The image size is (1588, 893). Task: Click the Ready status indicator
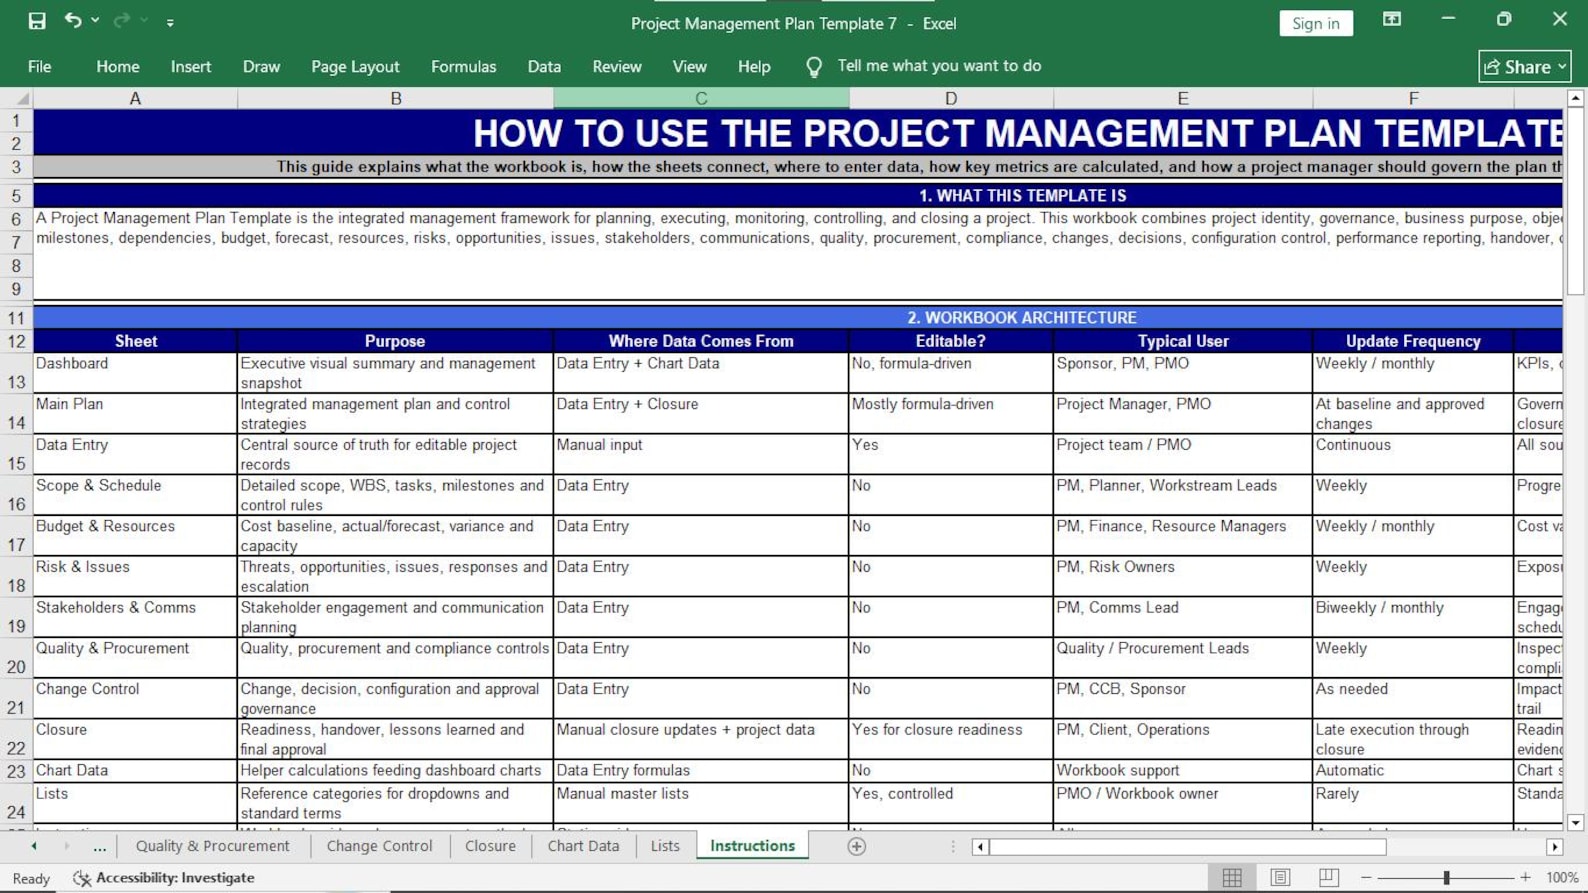(31, 878)
